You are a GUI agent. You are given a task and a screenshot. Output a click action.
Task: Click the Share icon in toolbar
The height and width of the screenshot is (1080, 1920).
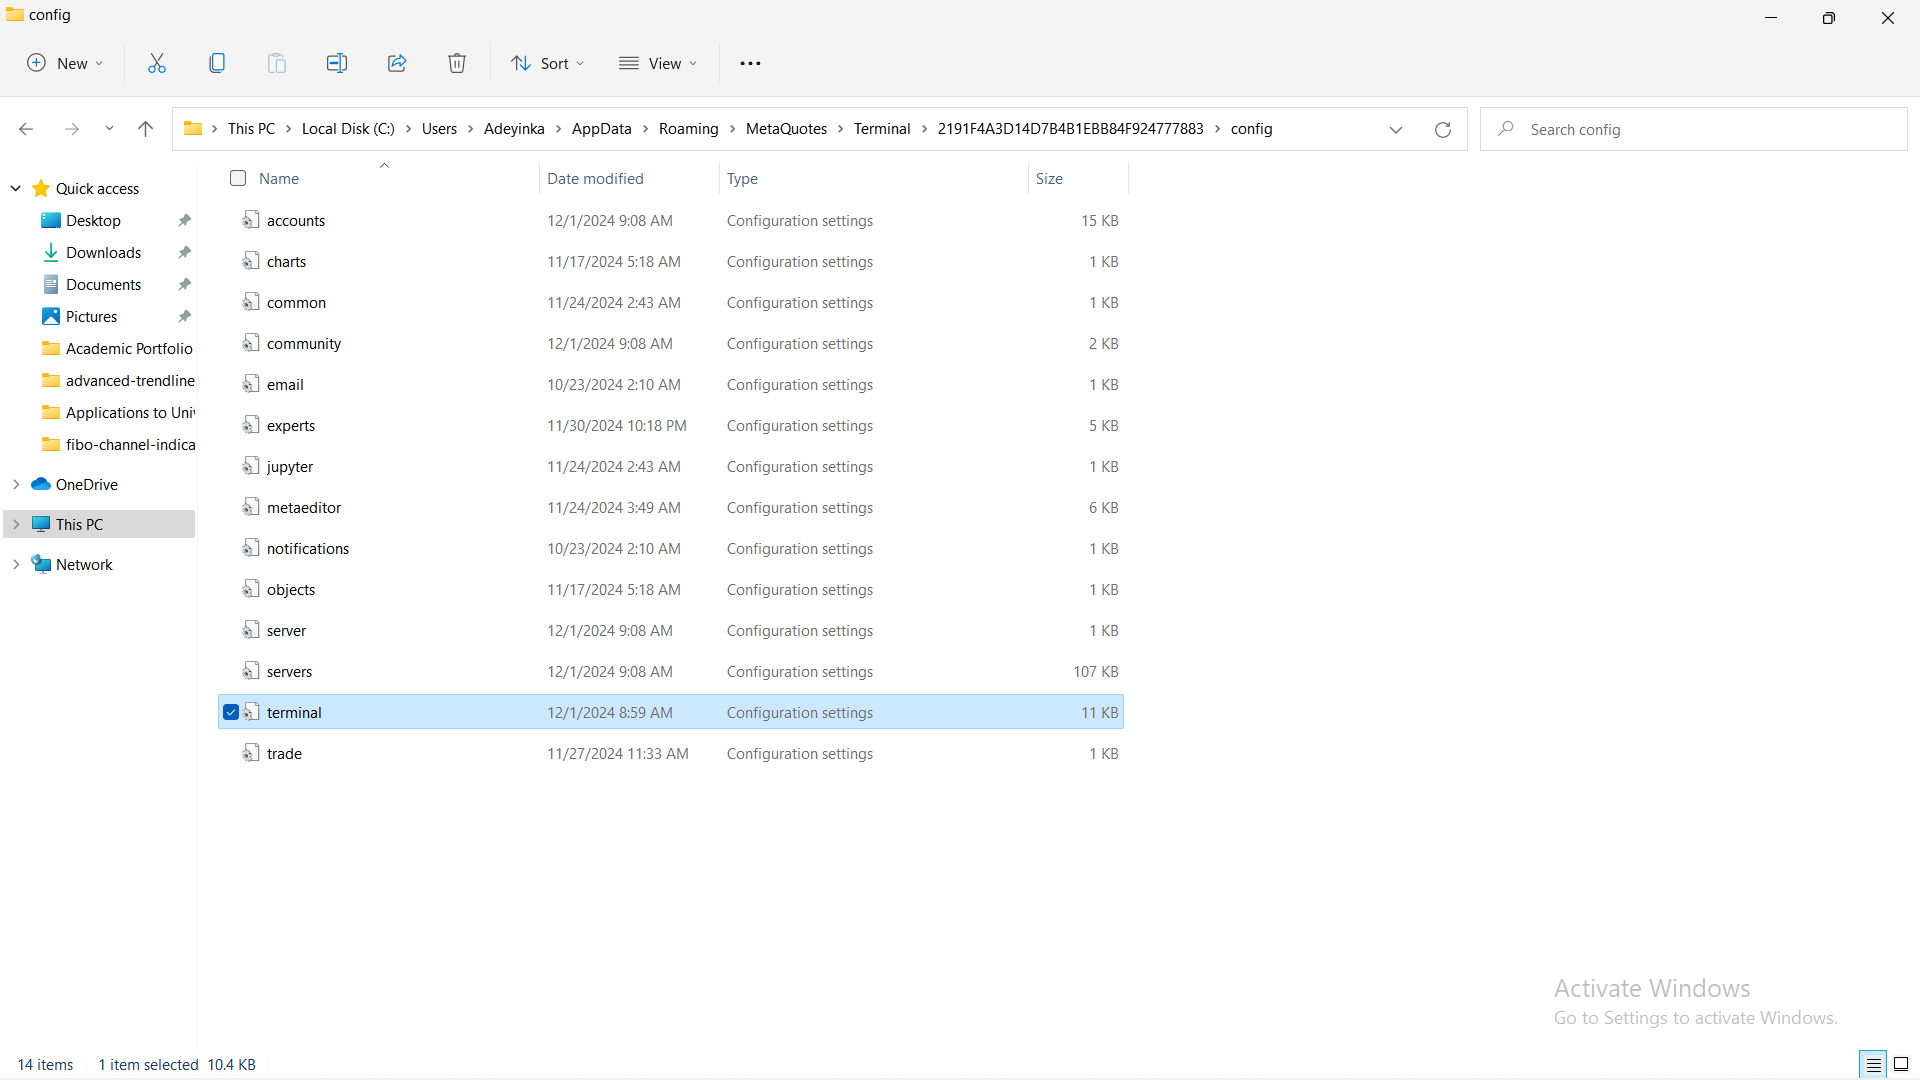(397, 63)
